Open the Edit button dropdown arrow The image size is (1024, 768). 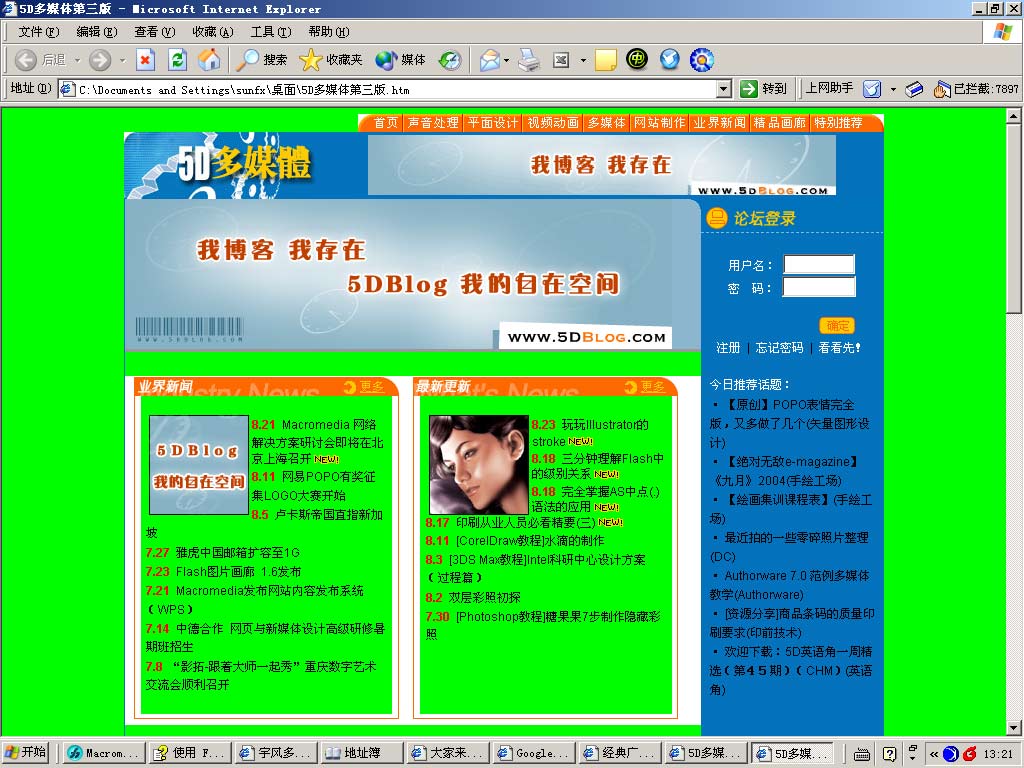(583, 60)
